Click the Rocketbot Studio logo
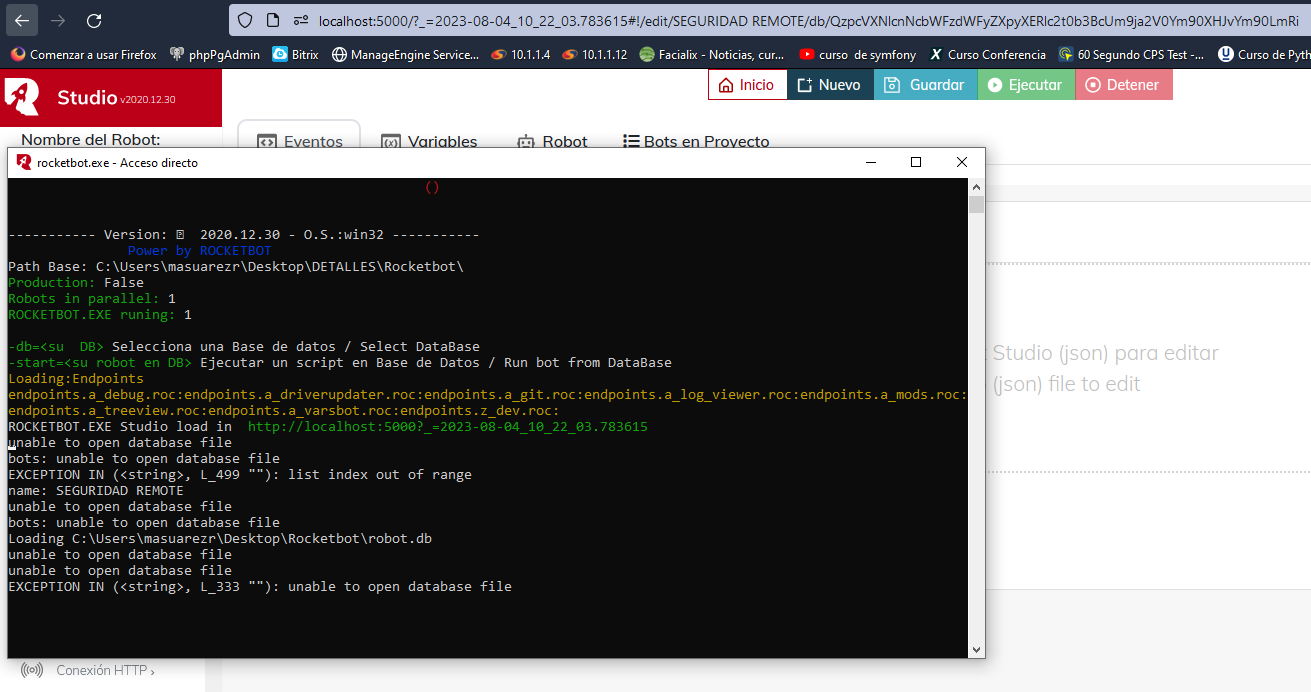 24,97
